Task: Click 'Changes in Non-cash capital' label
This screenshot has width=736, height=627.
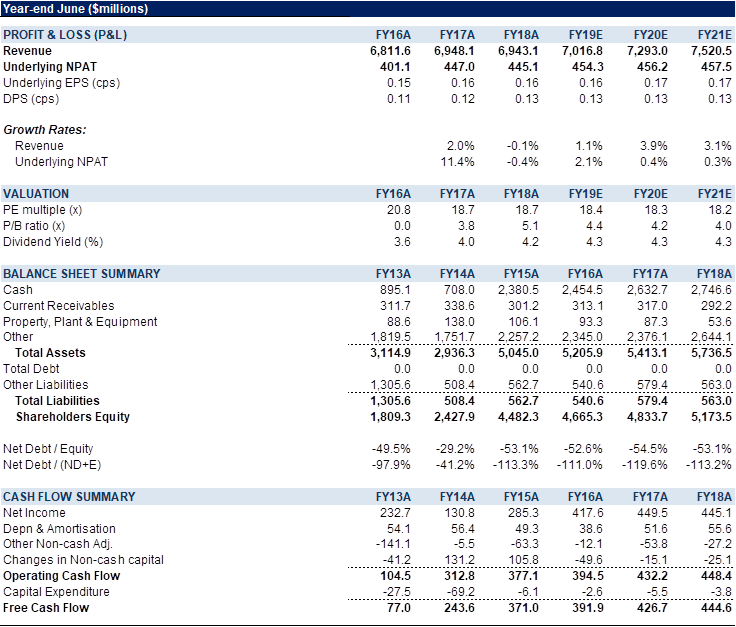Action: click(x=84, y=560)
